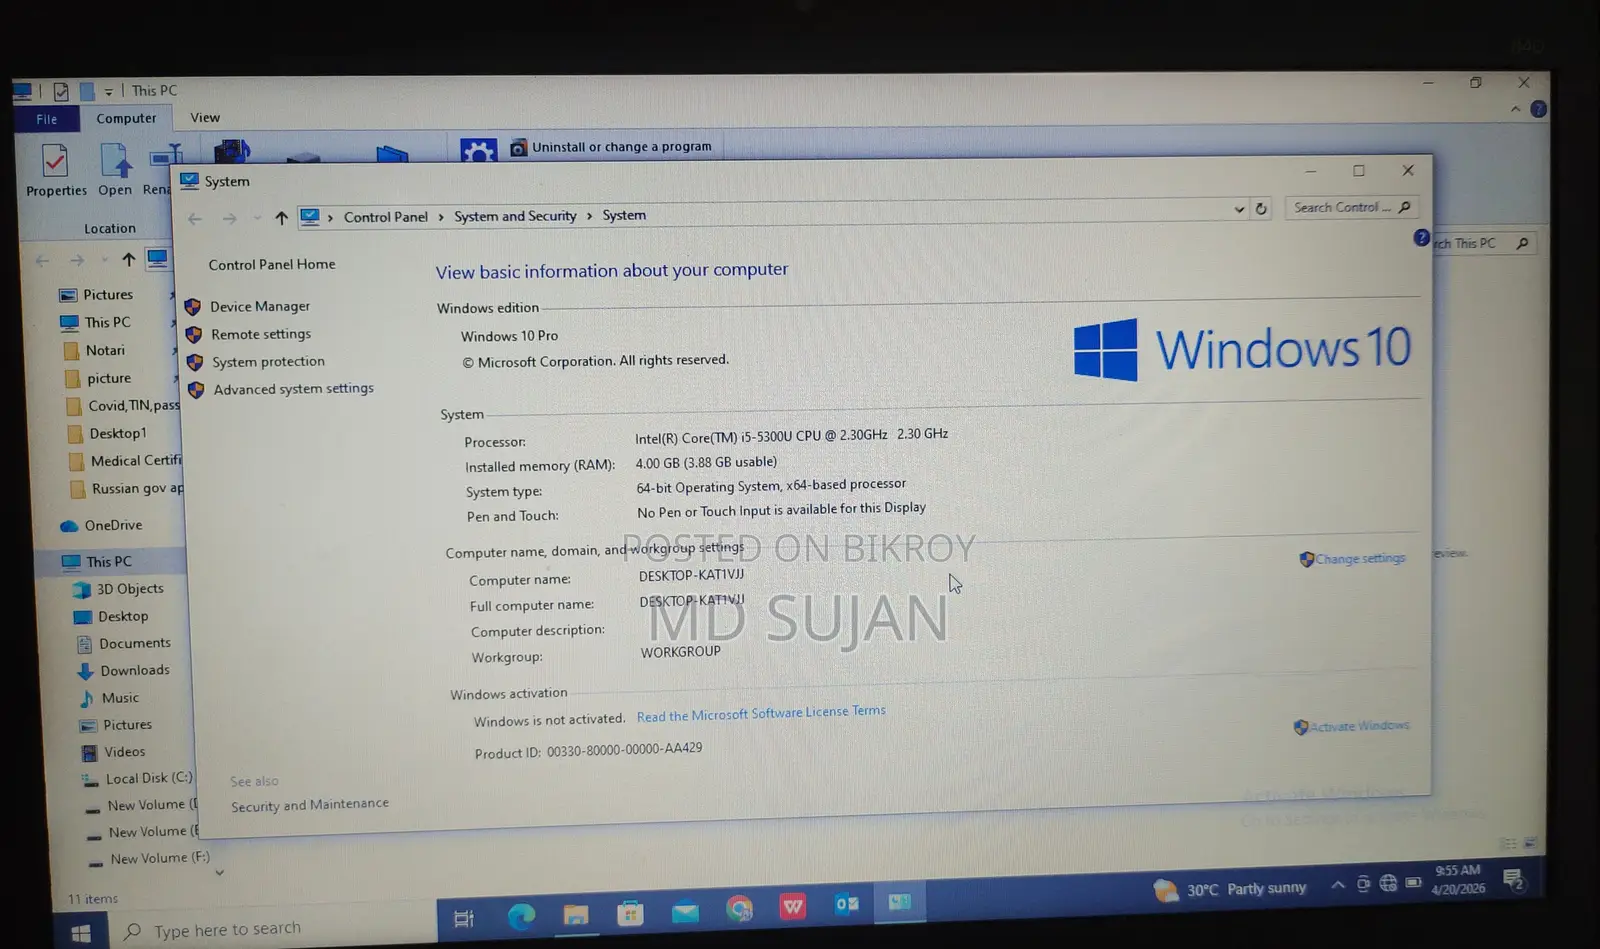This screenshot has width=1600, height=949.
Task: Click the taskbar search box
Action: coord(271,929)
